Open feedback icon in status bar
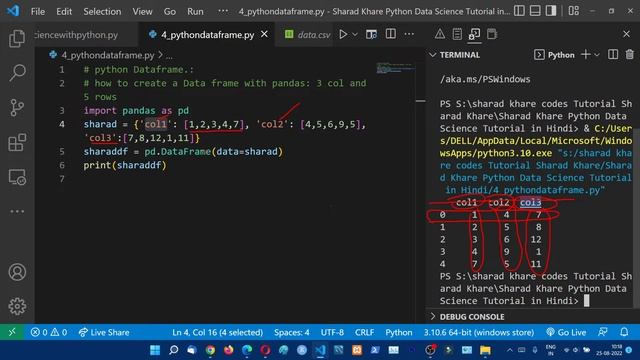 point(603,332)
